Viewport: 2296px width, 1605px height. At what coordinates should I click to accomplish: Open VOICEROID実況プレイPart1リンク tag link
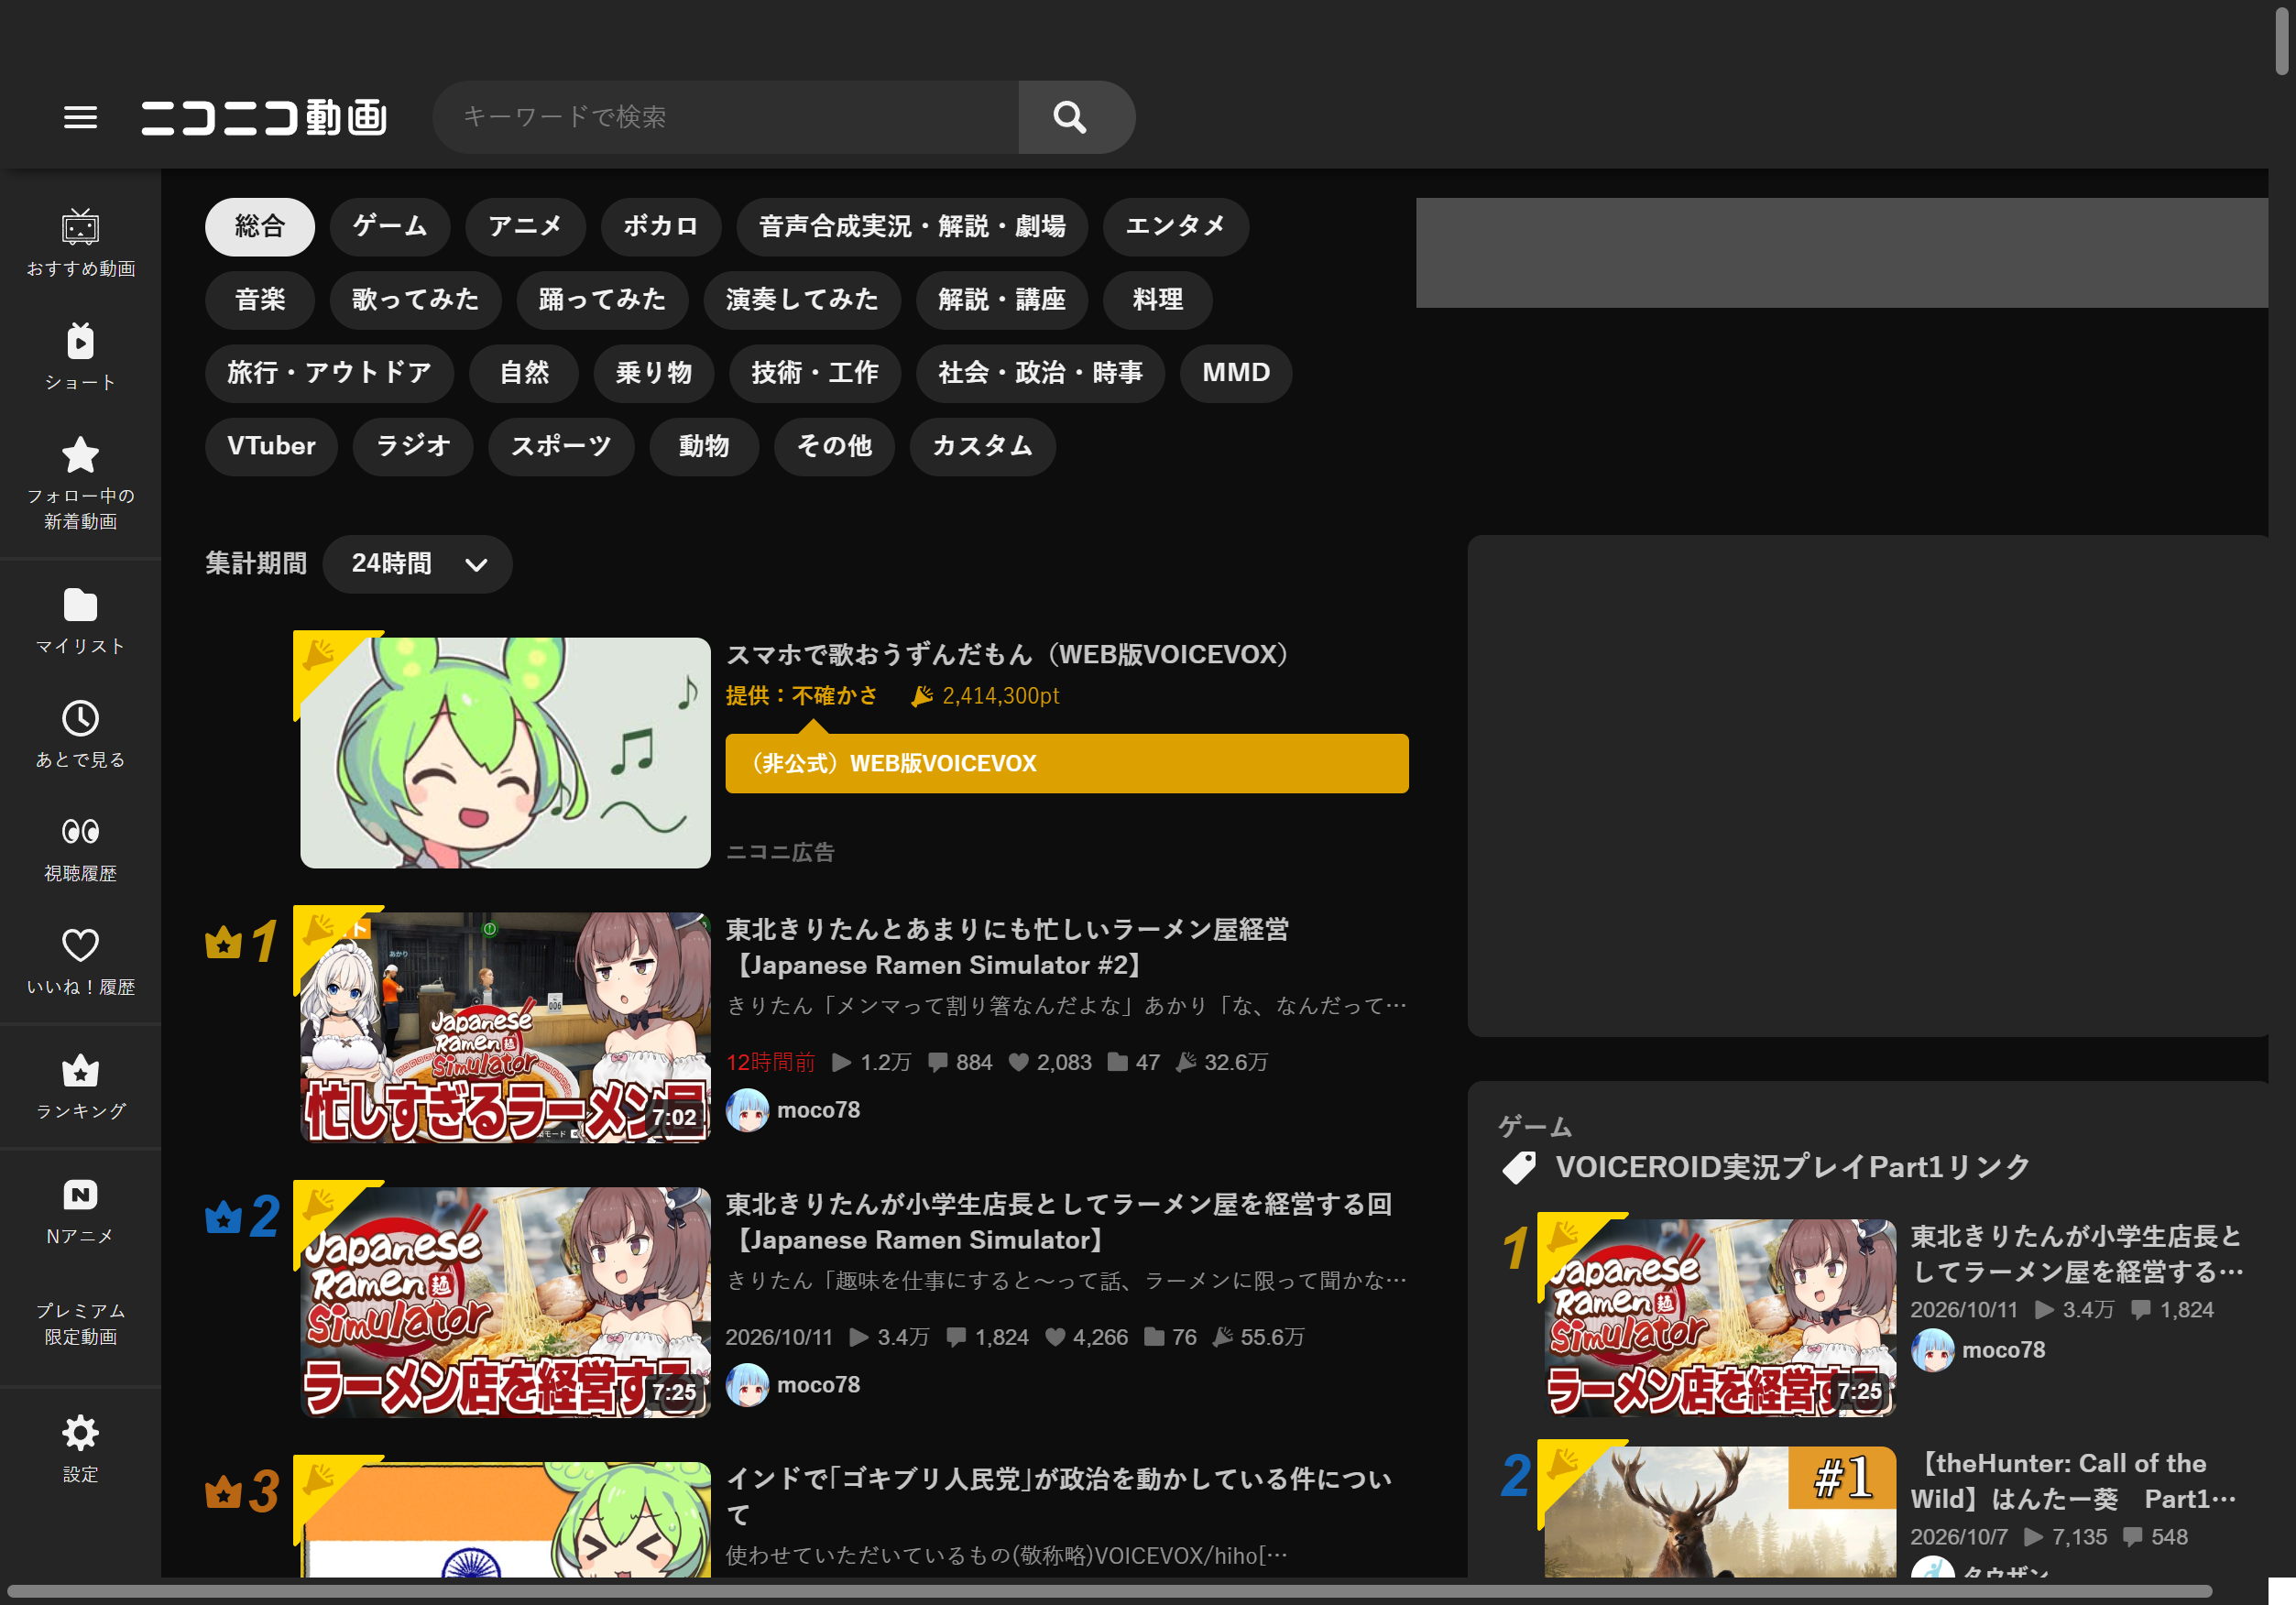pos(1792,1167)
